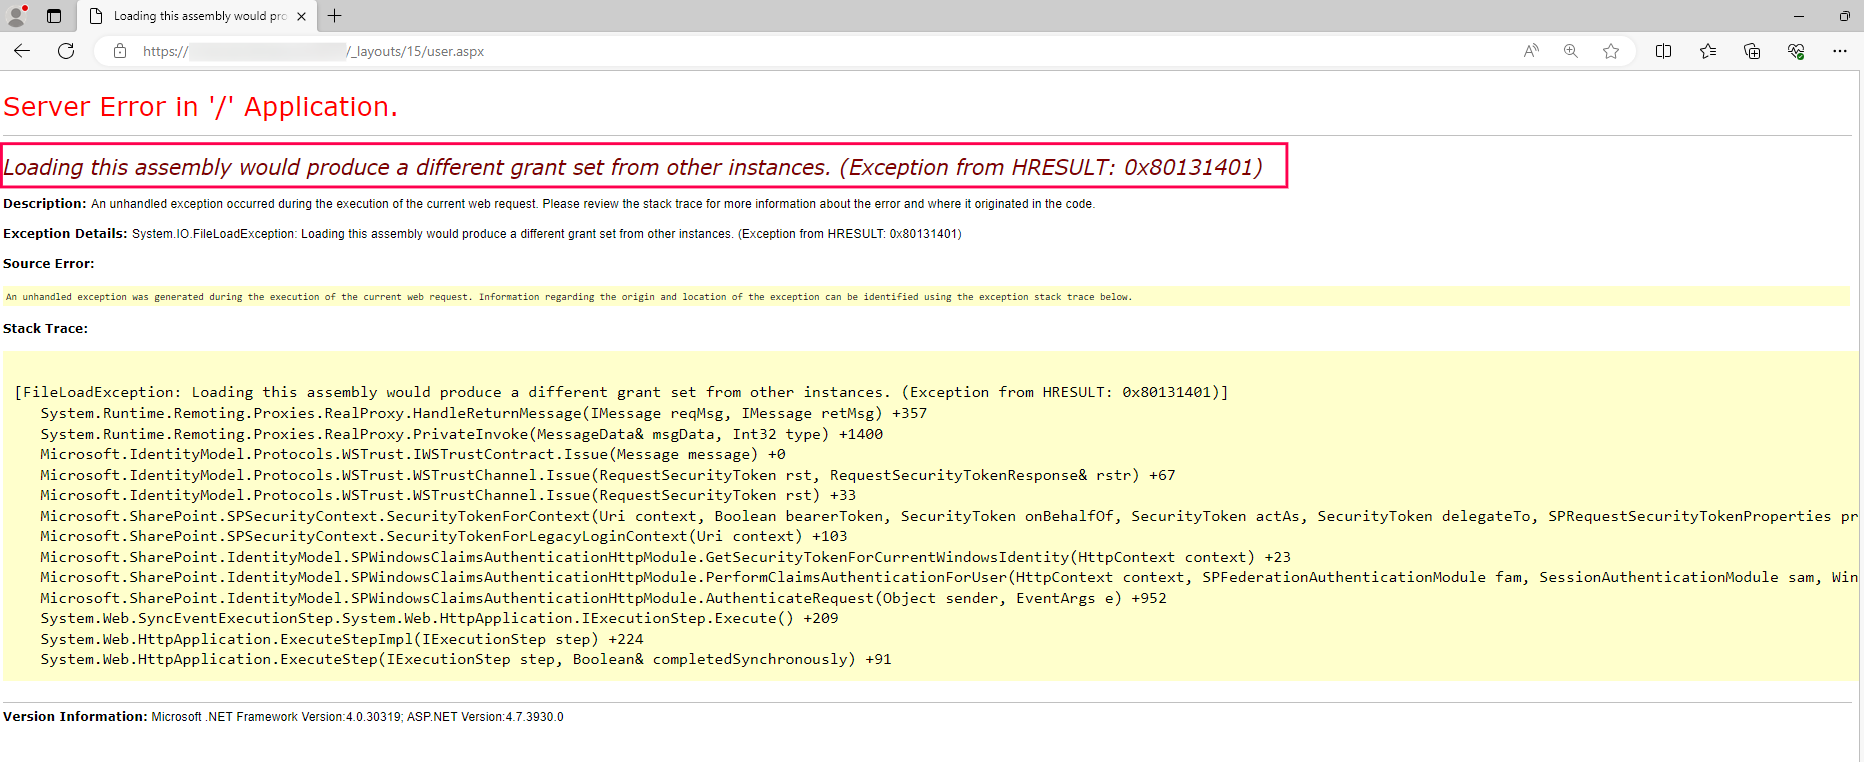
Task: Open the Favorites list
Action: (1707, 51)
